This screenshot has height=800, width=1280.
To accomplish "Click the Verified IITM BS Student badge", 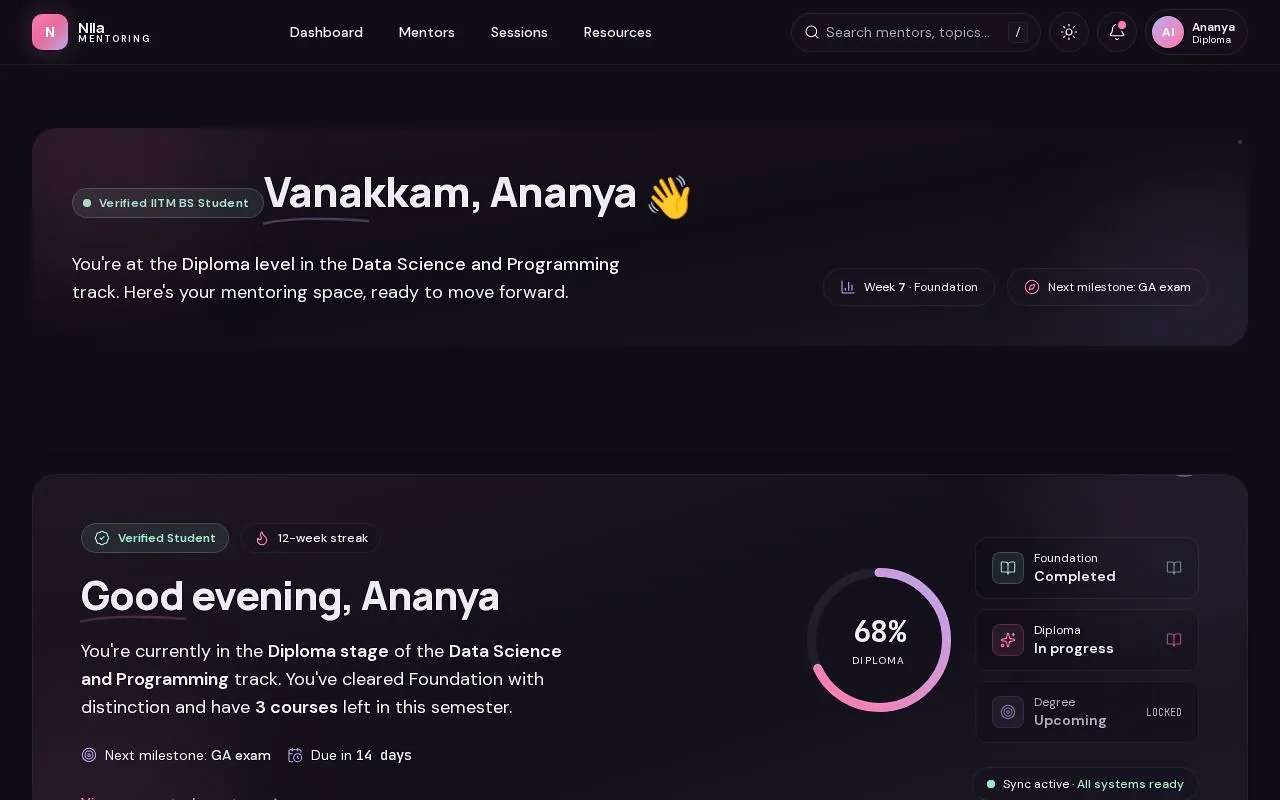I will (x=168, y=203).
